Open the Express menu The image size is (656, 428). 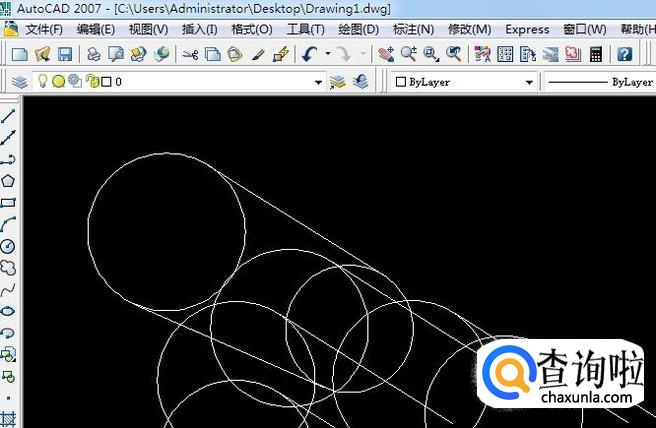pyautogui.click(x=527, y=30)
